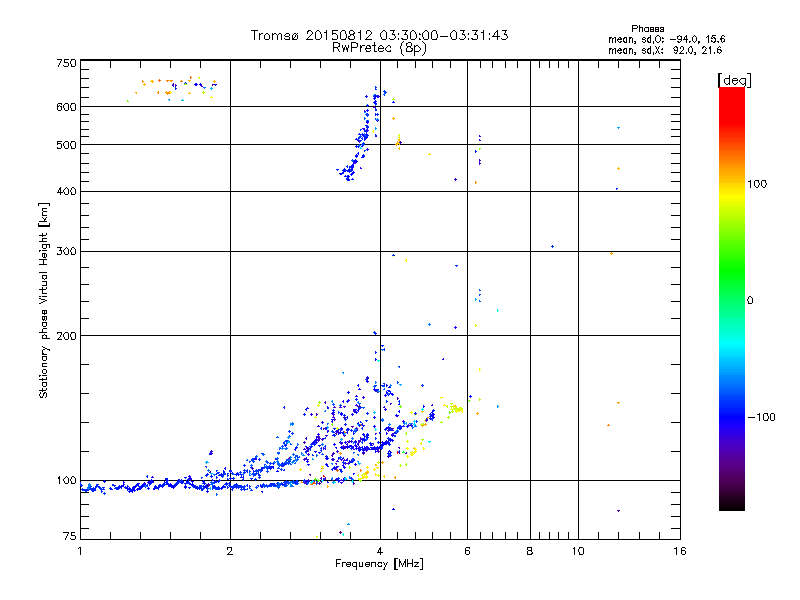Click the 'Phases' header text

(x=647, y=29)
